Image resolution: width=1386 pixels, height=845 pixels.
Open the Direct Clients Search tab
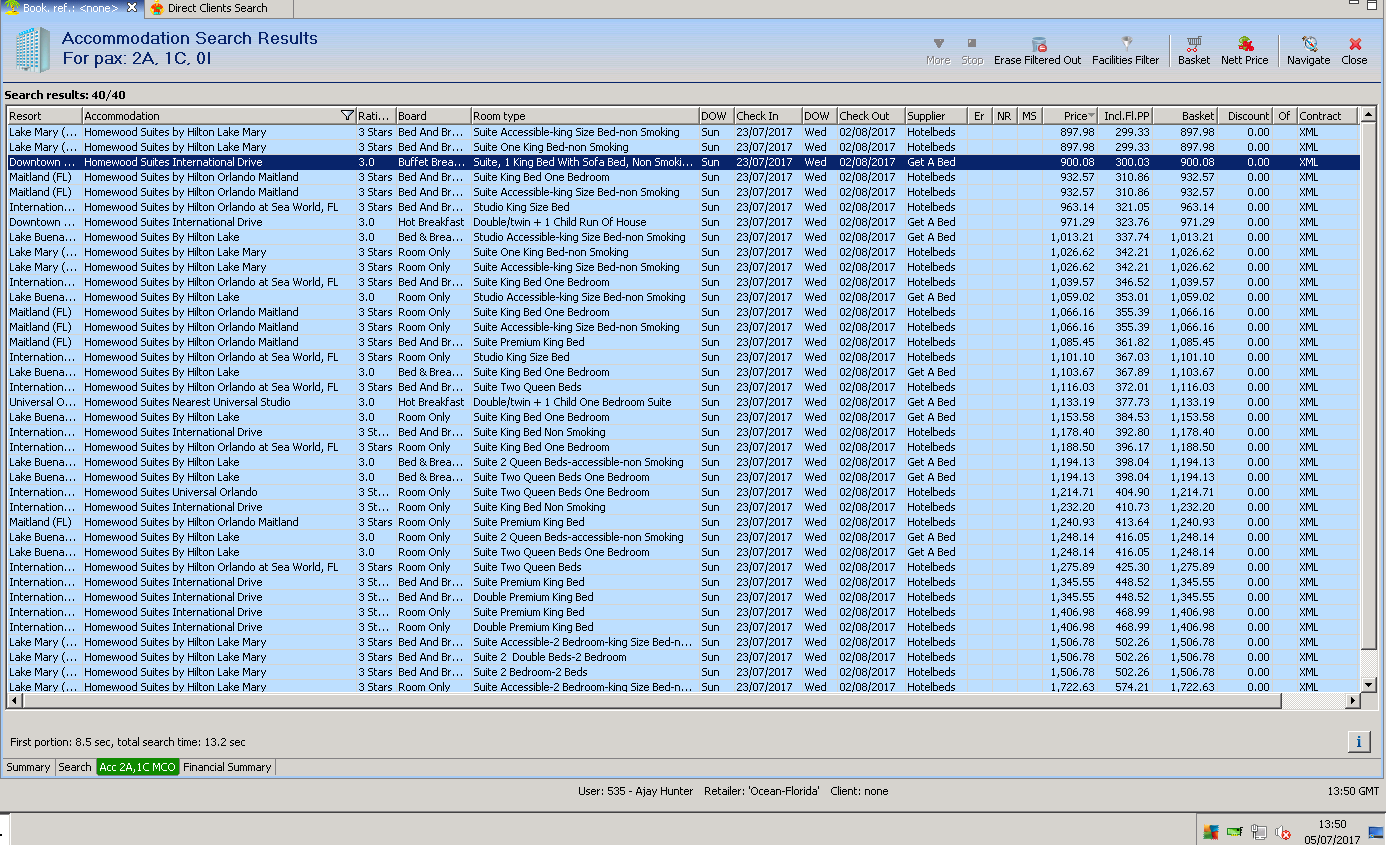click(217, 8)
